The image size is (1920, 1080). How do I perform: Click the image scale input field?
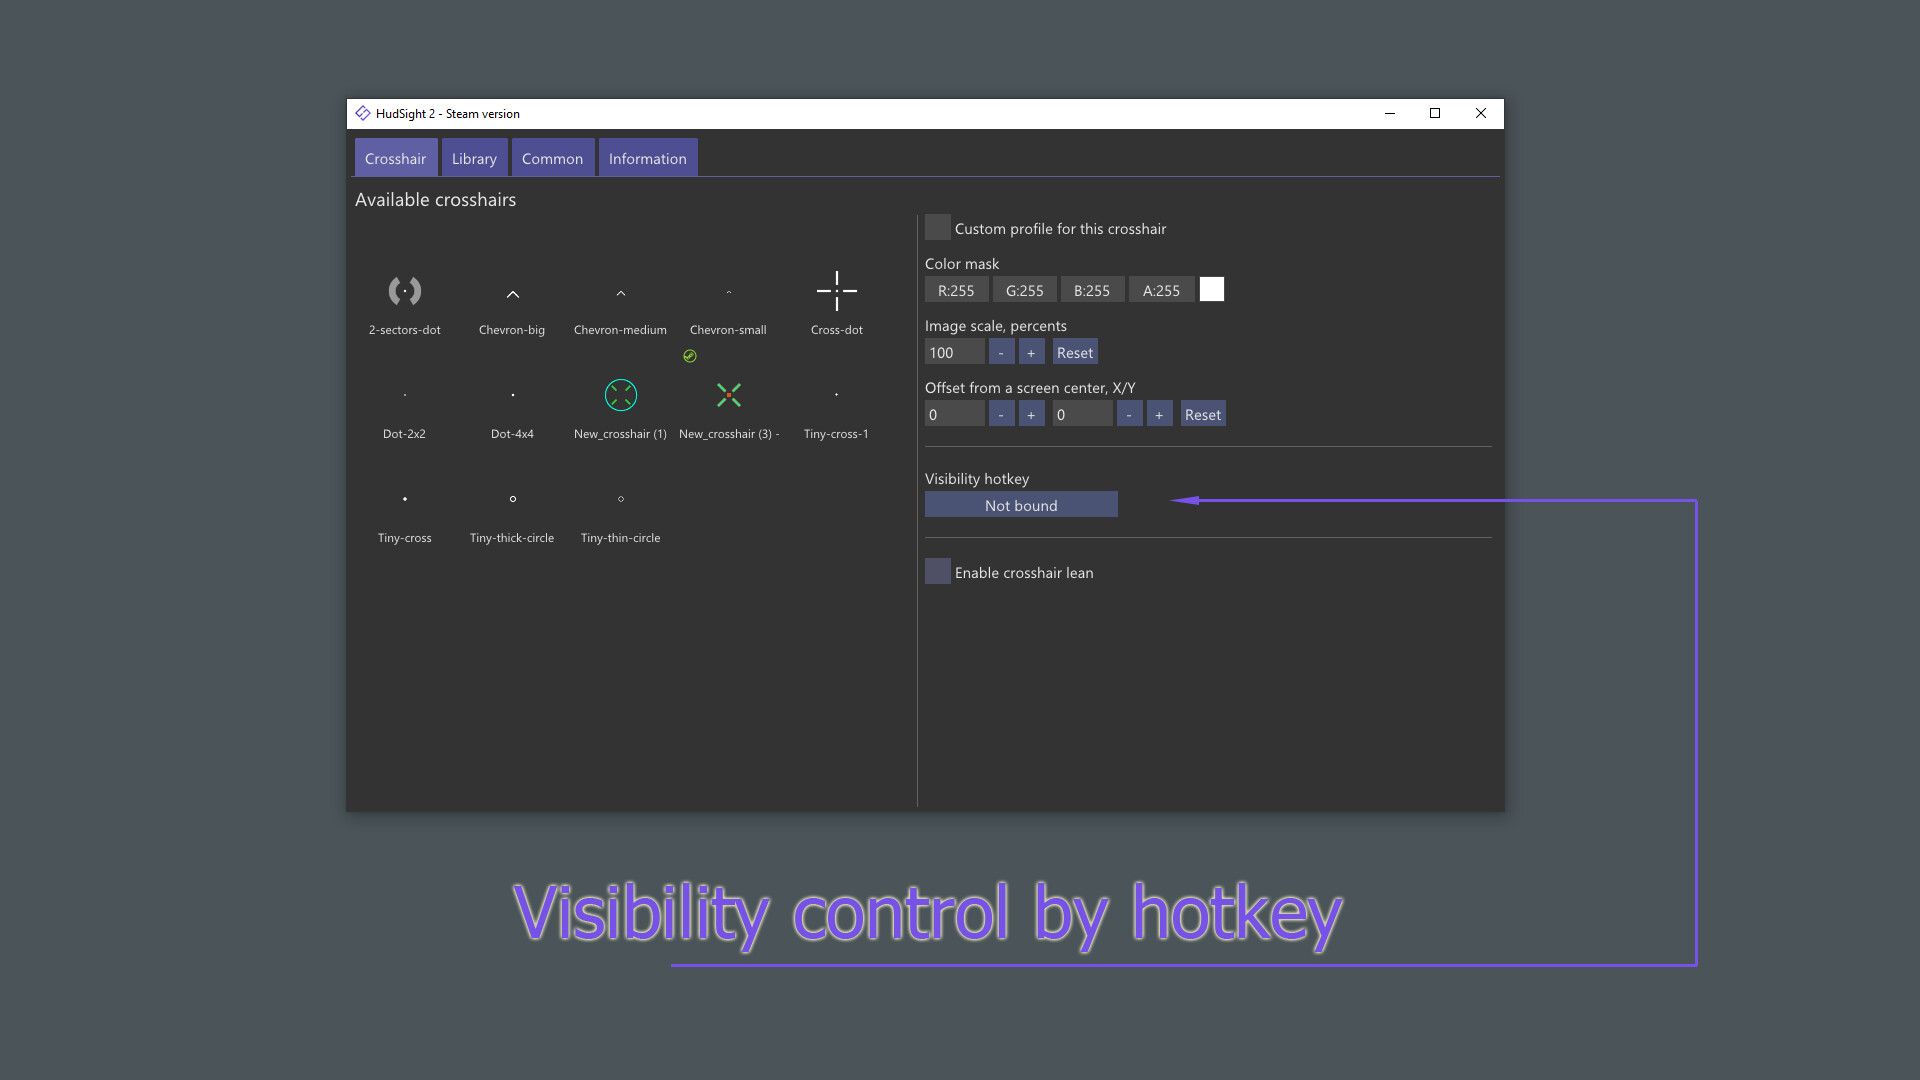[953, 352]
